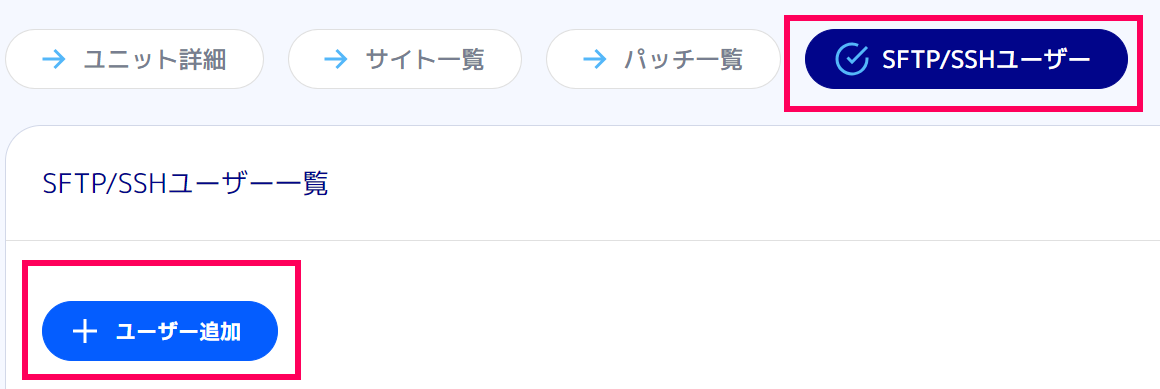Click the SFTP/SSHユーザー text in dark pill
This screenshot has width=1160, height=389.
[x=986, y=59]
